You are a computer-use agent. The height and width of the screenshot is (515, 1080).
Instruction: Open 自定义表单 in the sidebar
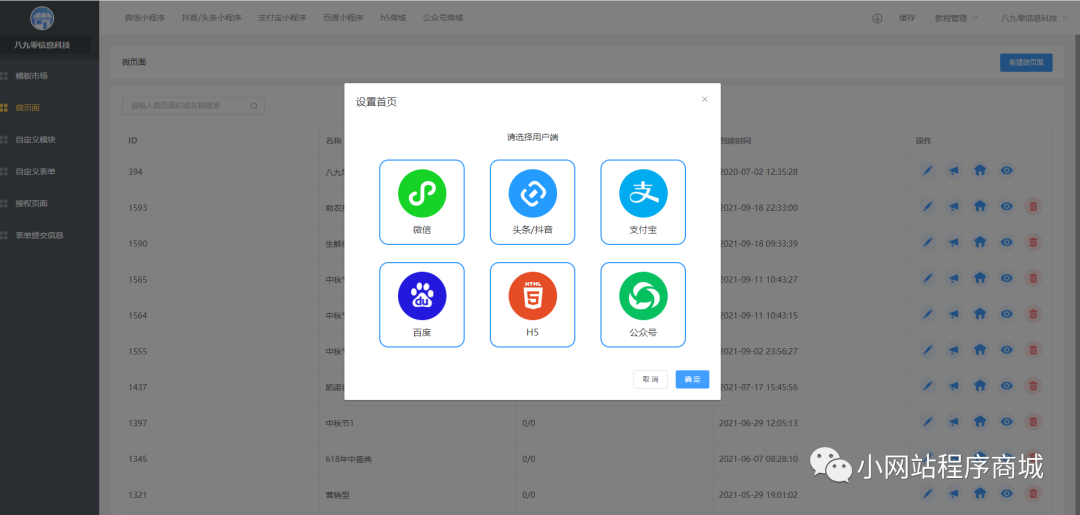(x=35, y=171)
